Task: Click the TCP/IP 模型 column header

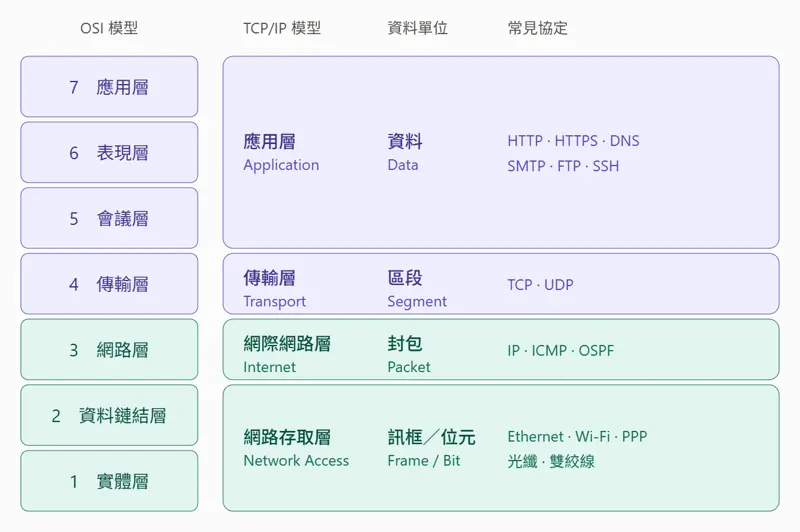Action: [282, 28]
